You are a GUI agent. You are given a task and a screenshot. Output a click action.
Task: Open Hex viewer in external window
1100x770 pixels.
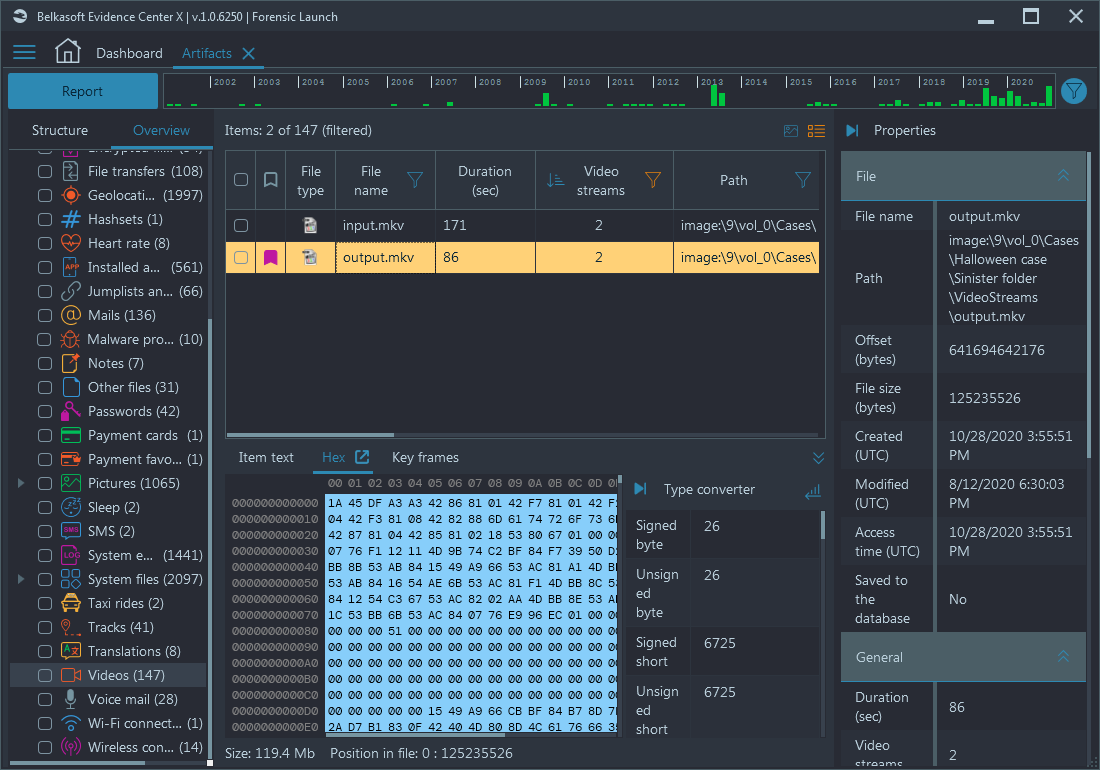pos(362,457)
